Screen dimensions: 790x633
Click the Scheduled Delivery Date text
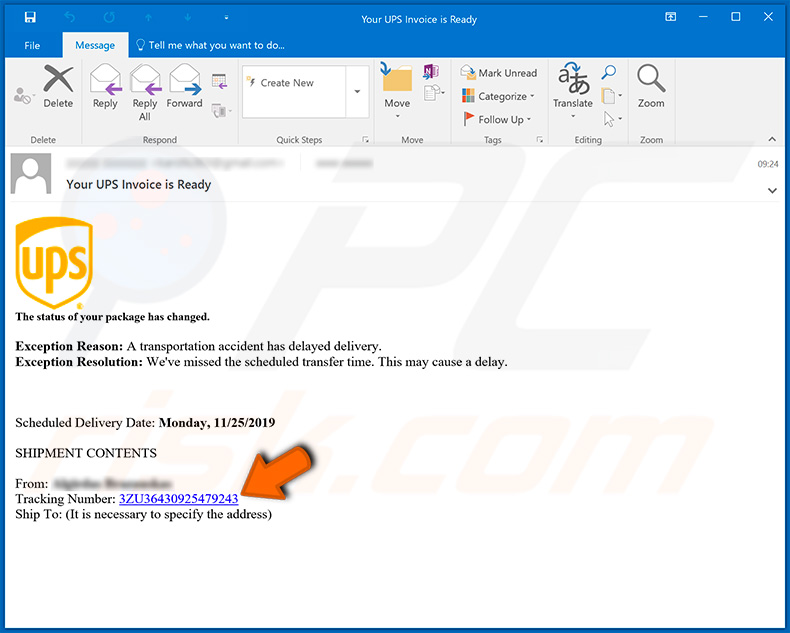pyautogui.click(x=145, y=422)
